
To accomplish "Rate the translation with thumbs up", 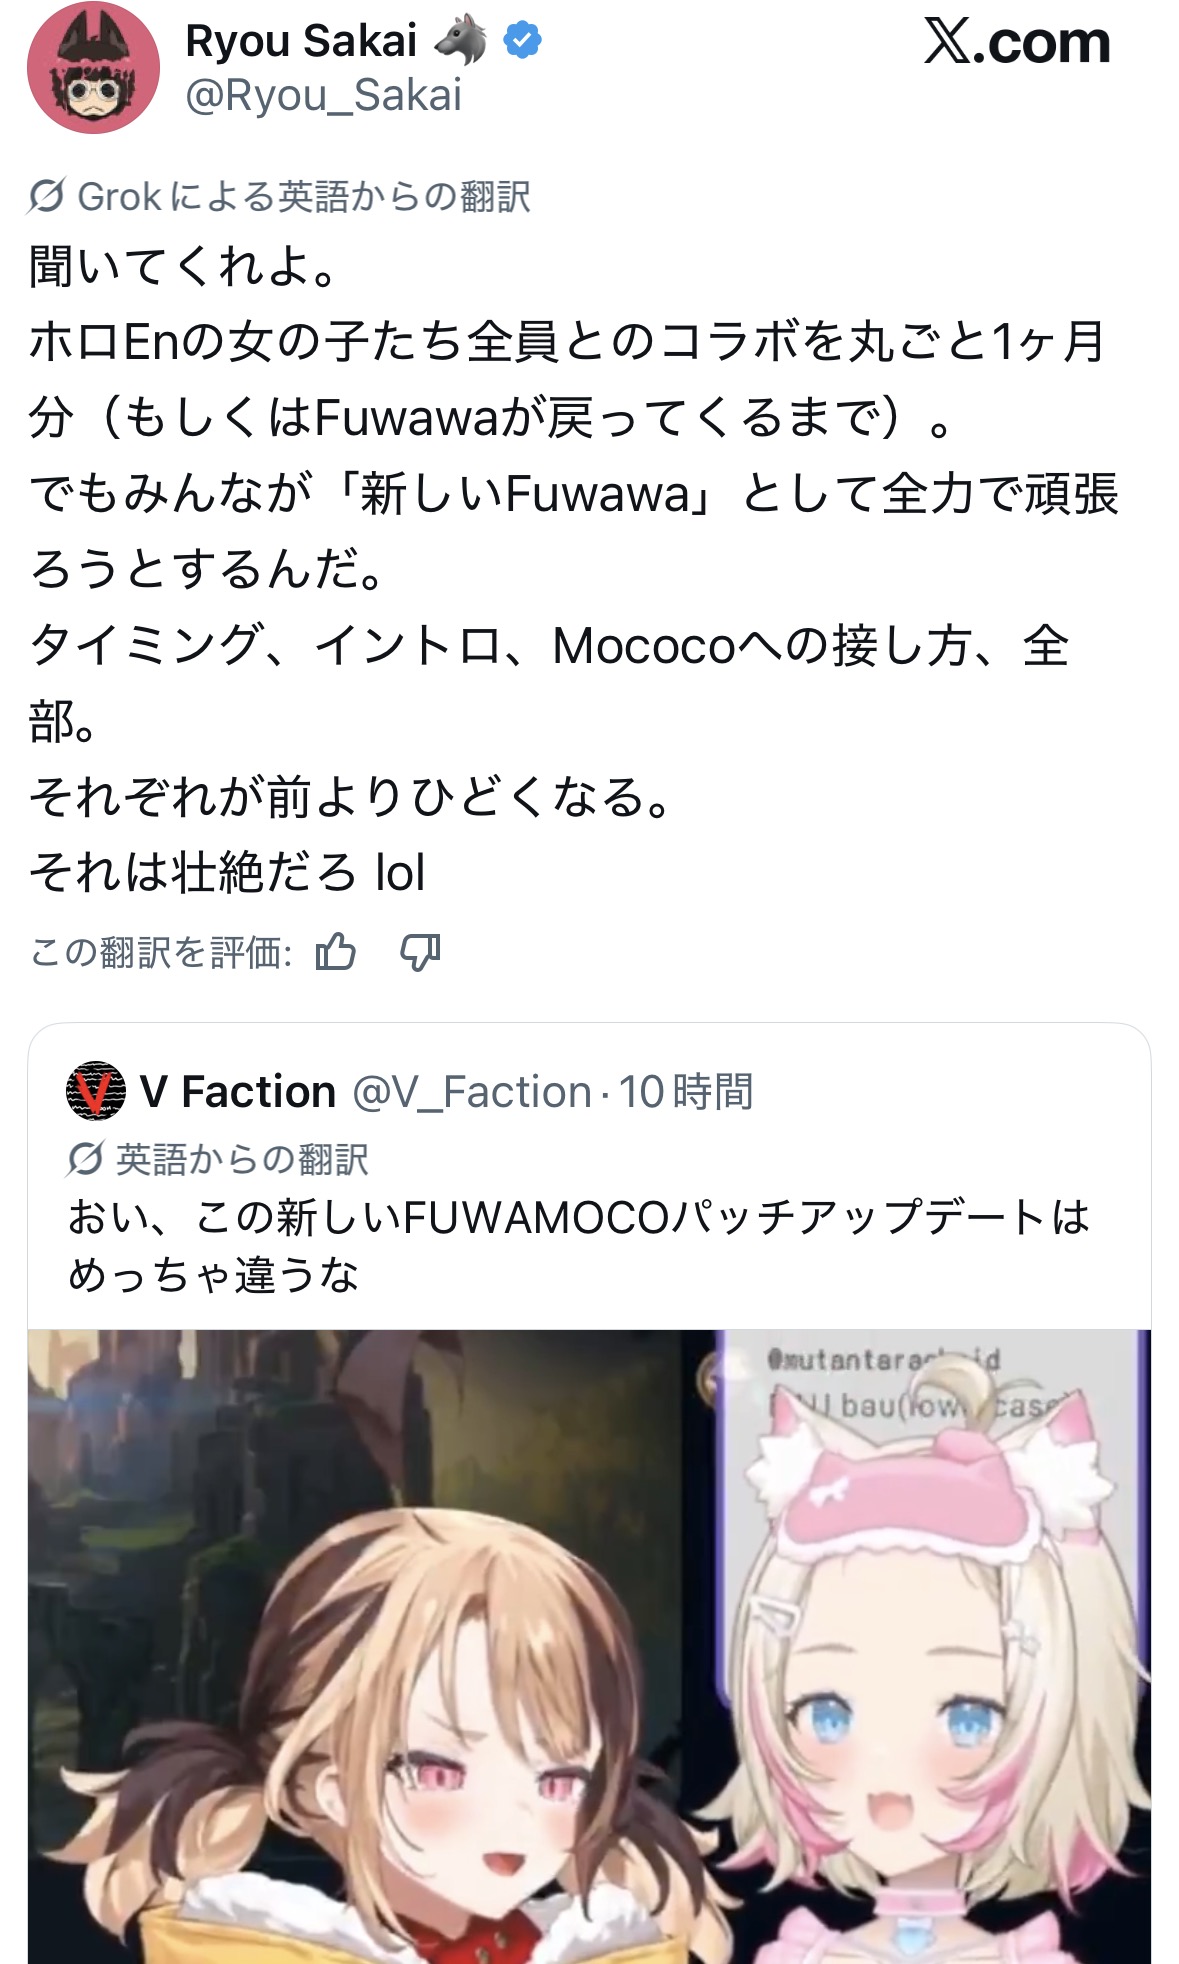I will click(x=335, y=952).
